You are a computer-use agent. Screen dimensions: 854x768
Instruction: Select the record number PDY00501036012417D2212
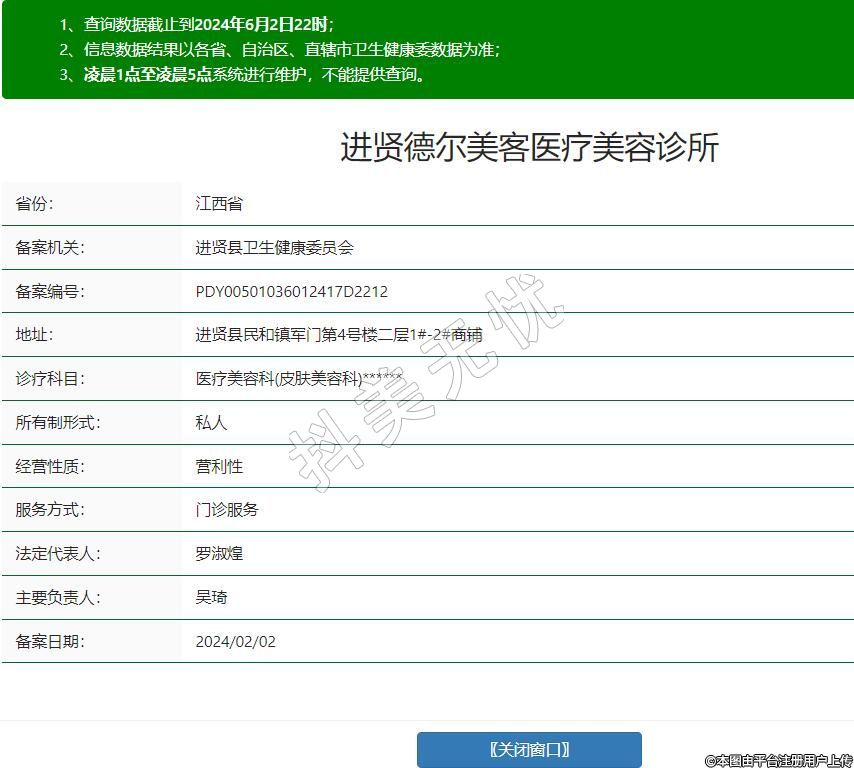click(291, 292)
